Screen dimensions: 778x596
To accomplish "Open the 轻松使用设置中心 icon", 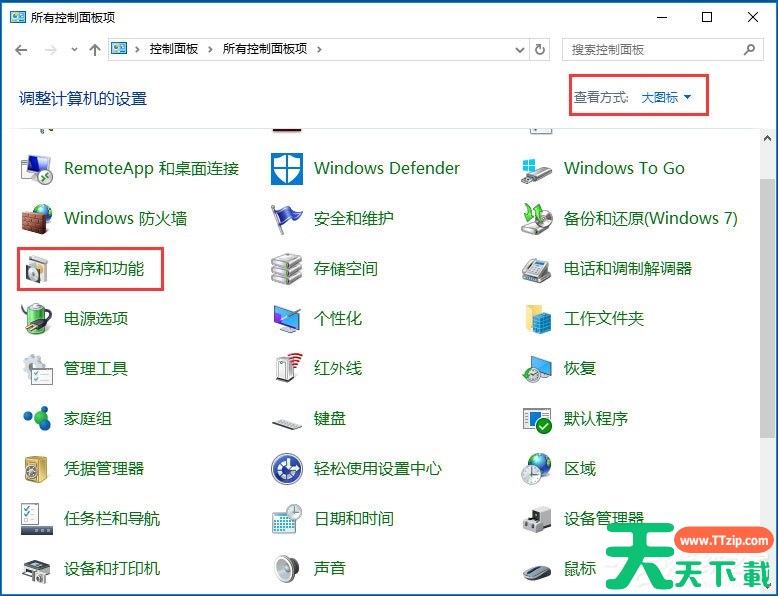I will [x=287, y=469].
